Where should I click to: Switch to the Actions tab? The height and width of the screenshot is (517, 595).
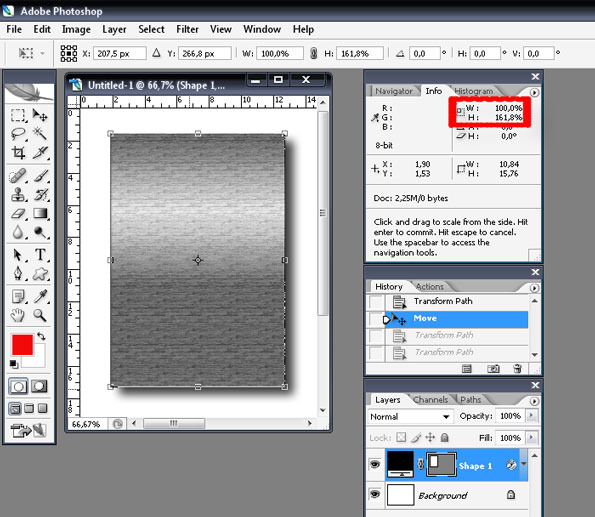[430, 287]
